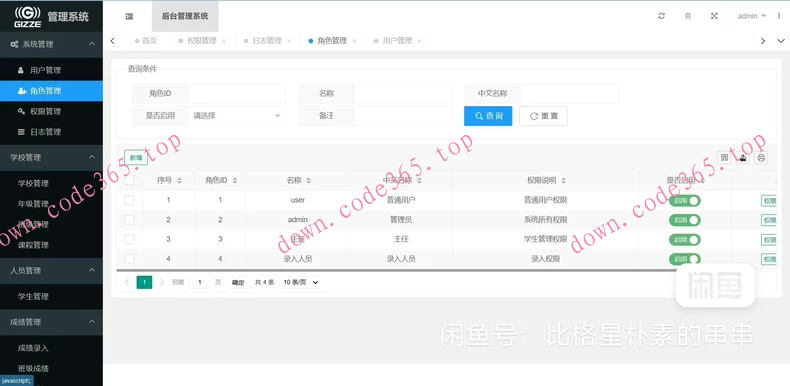Screen dimensions: 790x386
Task: Click the blue 查询 search button
Action: [488, 116]
